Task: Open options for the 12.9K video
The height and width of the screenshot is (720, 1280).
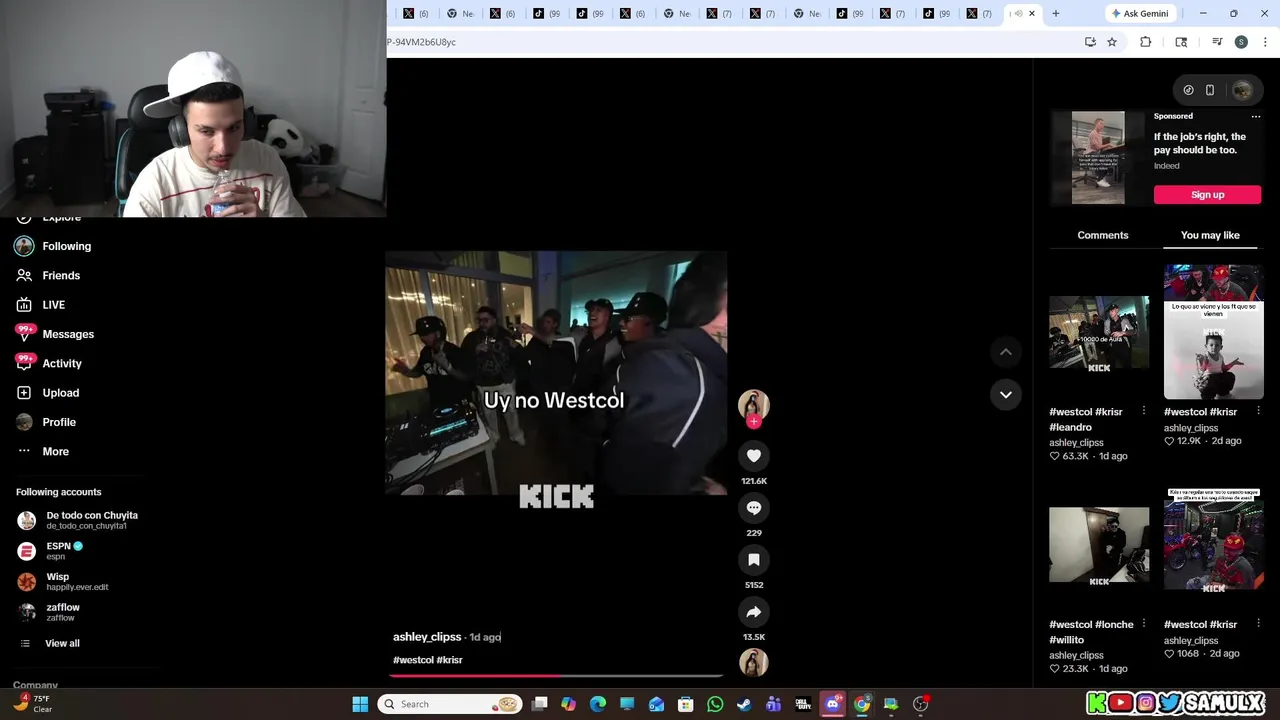Action: 1258,411
